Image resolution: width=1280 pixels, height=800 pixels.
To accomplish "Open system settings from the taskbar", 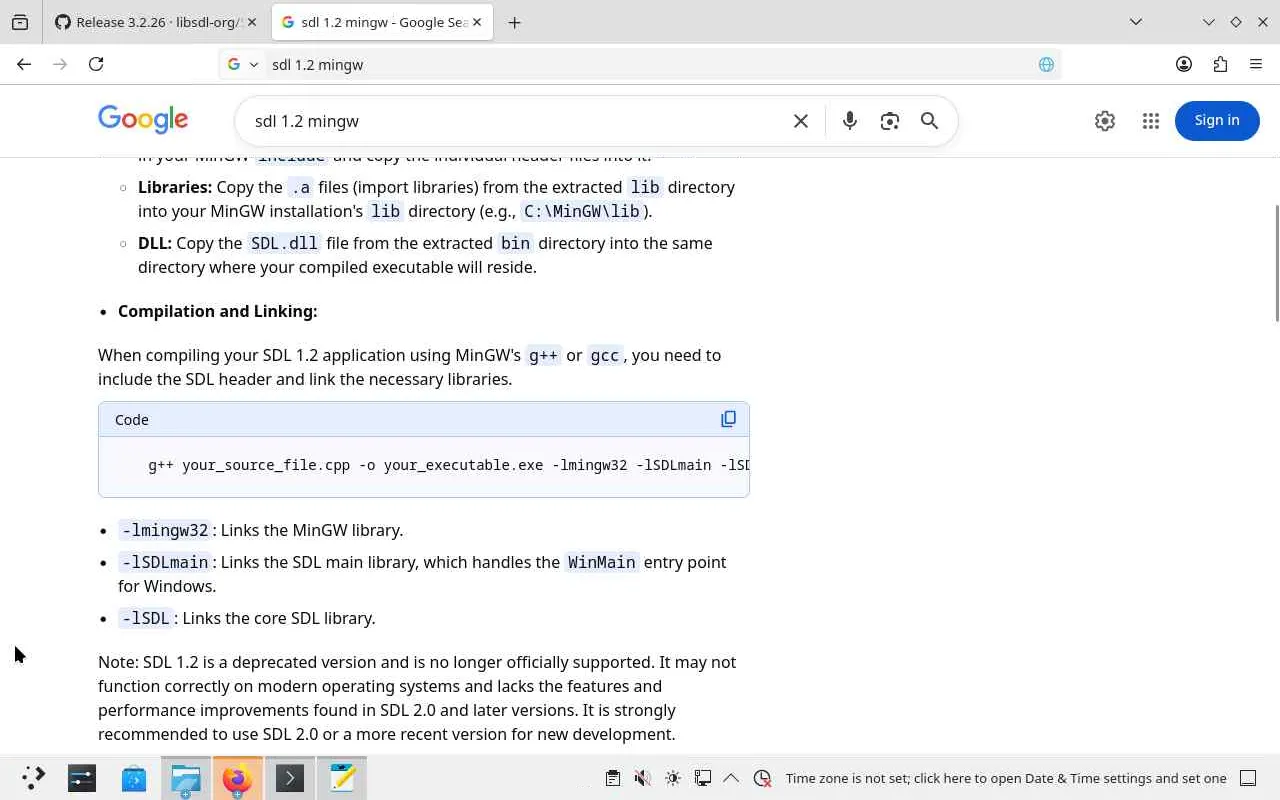I will coord(82,778).
